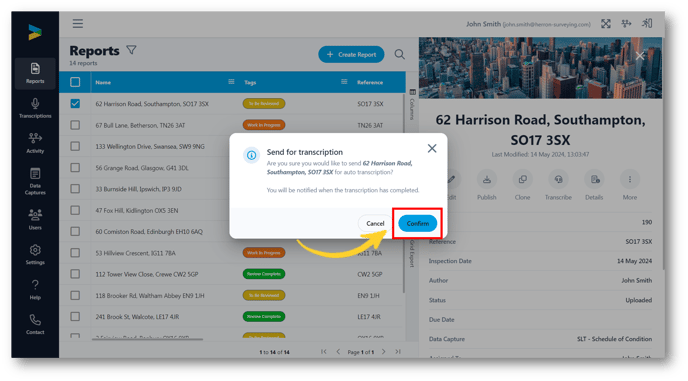
Task: Open the Columns side panel tab
Action: pos(412,104)
